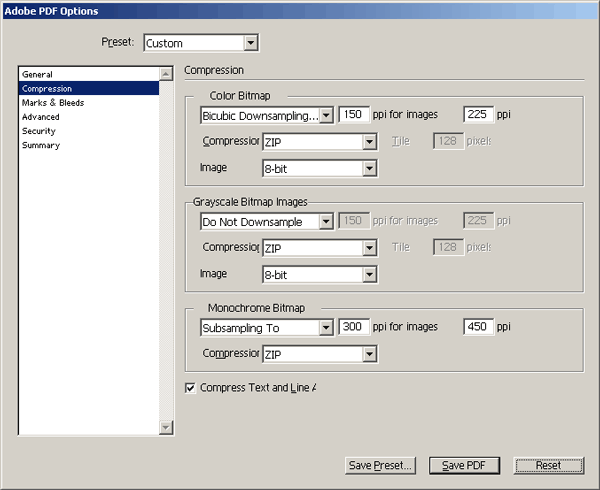The image size is (600, 490).
Task: Click Color Bitmap 225 ppi threshold field
Action: point(478,114)
